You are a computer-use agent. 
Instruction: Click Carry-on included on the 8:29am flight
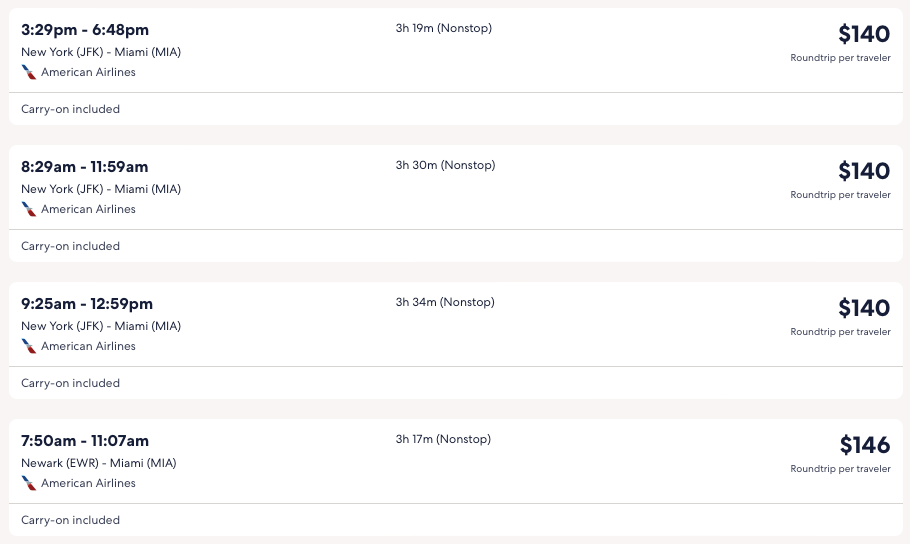point(70,246)
